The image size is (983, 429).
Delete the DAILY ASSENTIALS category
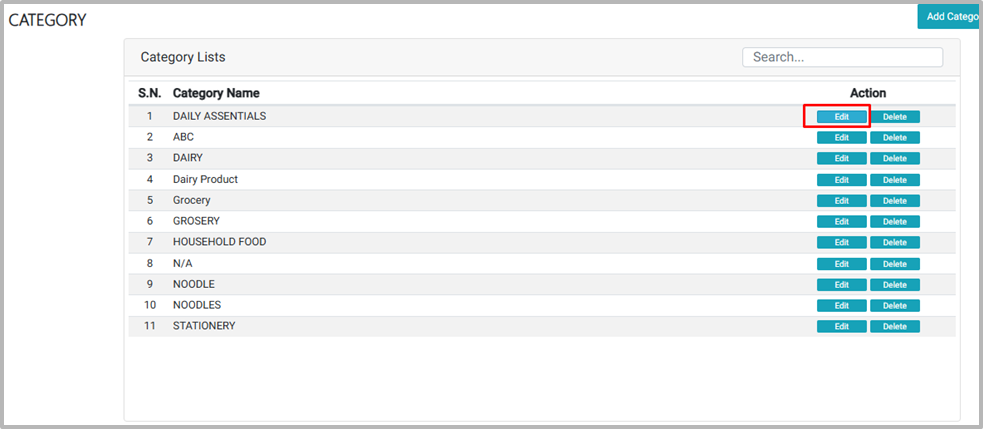(894, 117)
